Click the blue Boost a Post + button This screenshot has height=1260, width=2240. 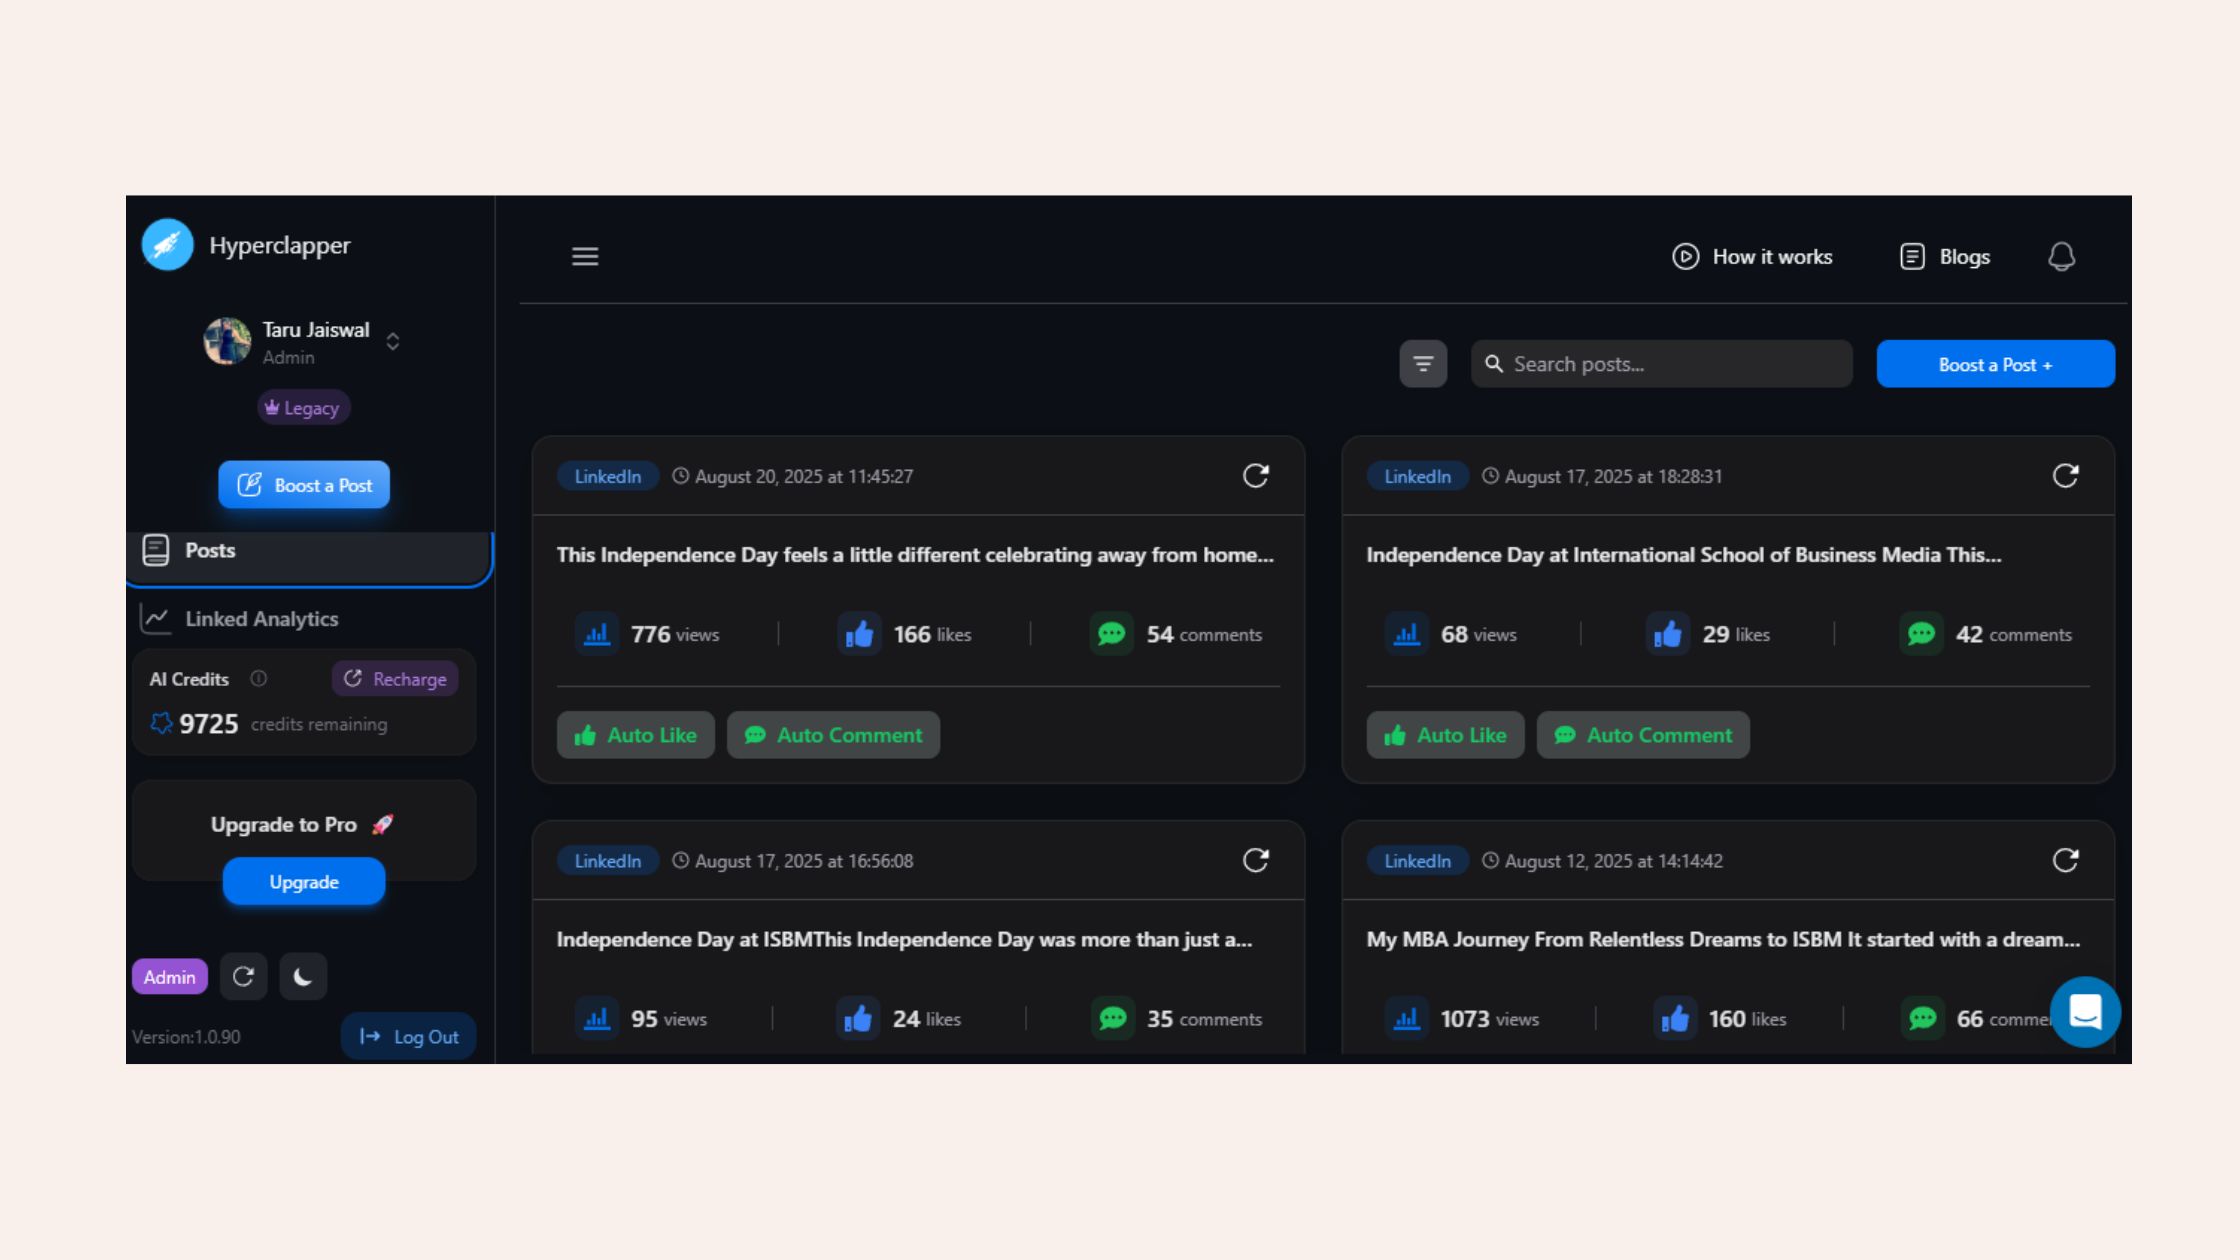[x=1995, y=365]
